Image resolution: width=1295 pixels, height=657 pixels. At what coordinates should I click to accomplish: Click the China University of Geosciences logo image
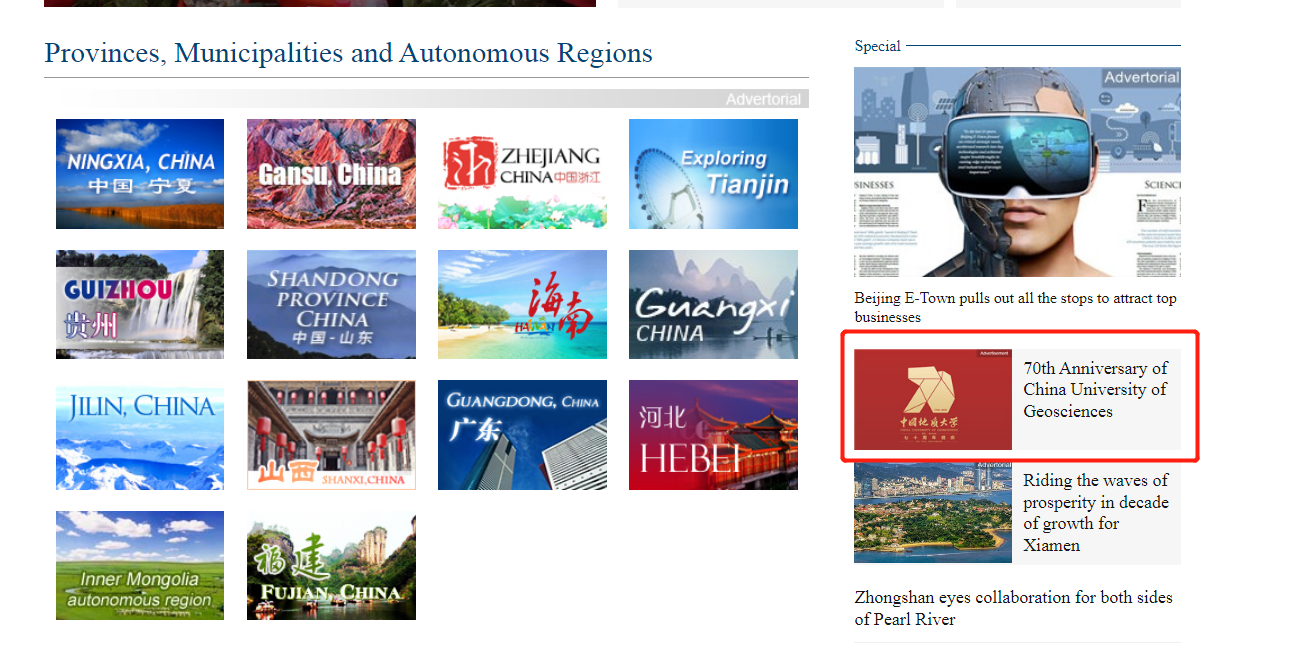pos(933,399)
